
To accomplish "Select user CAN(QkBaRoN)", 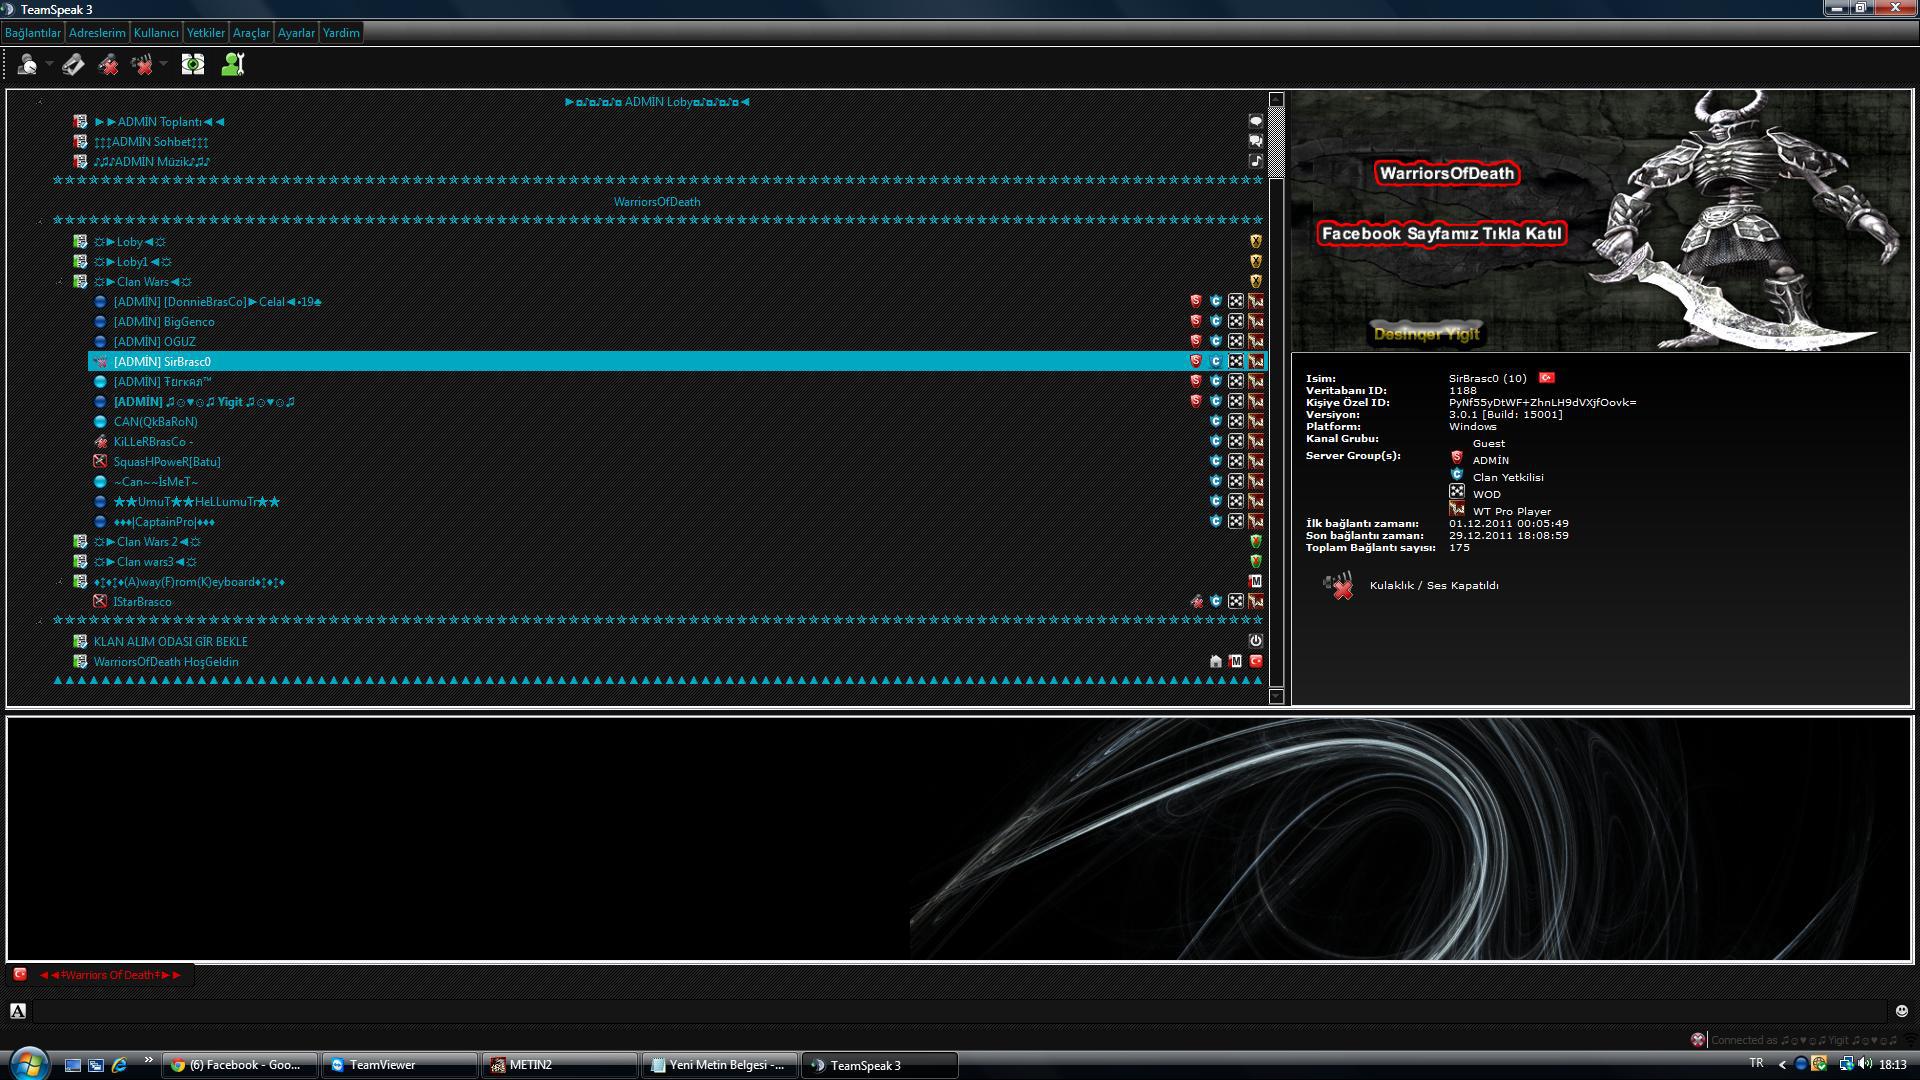I will [x=155, y=422].
